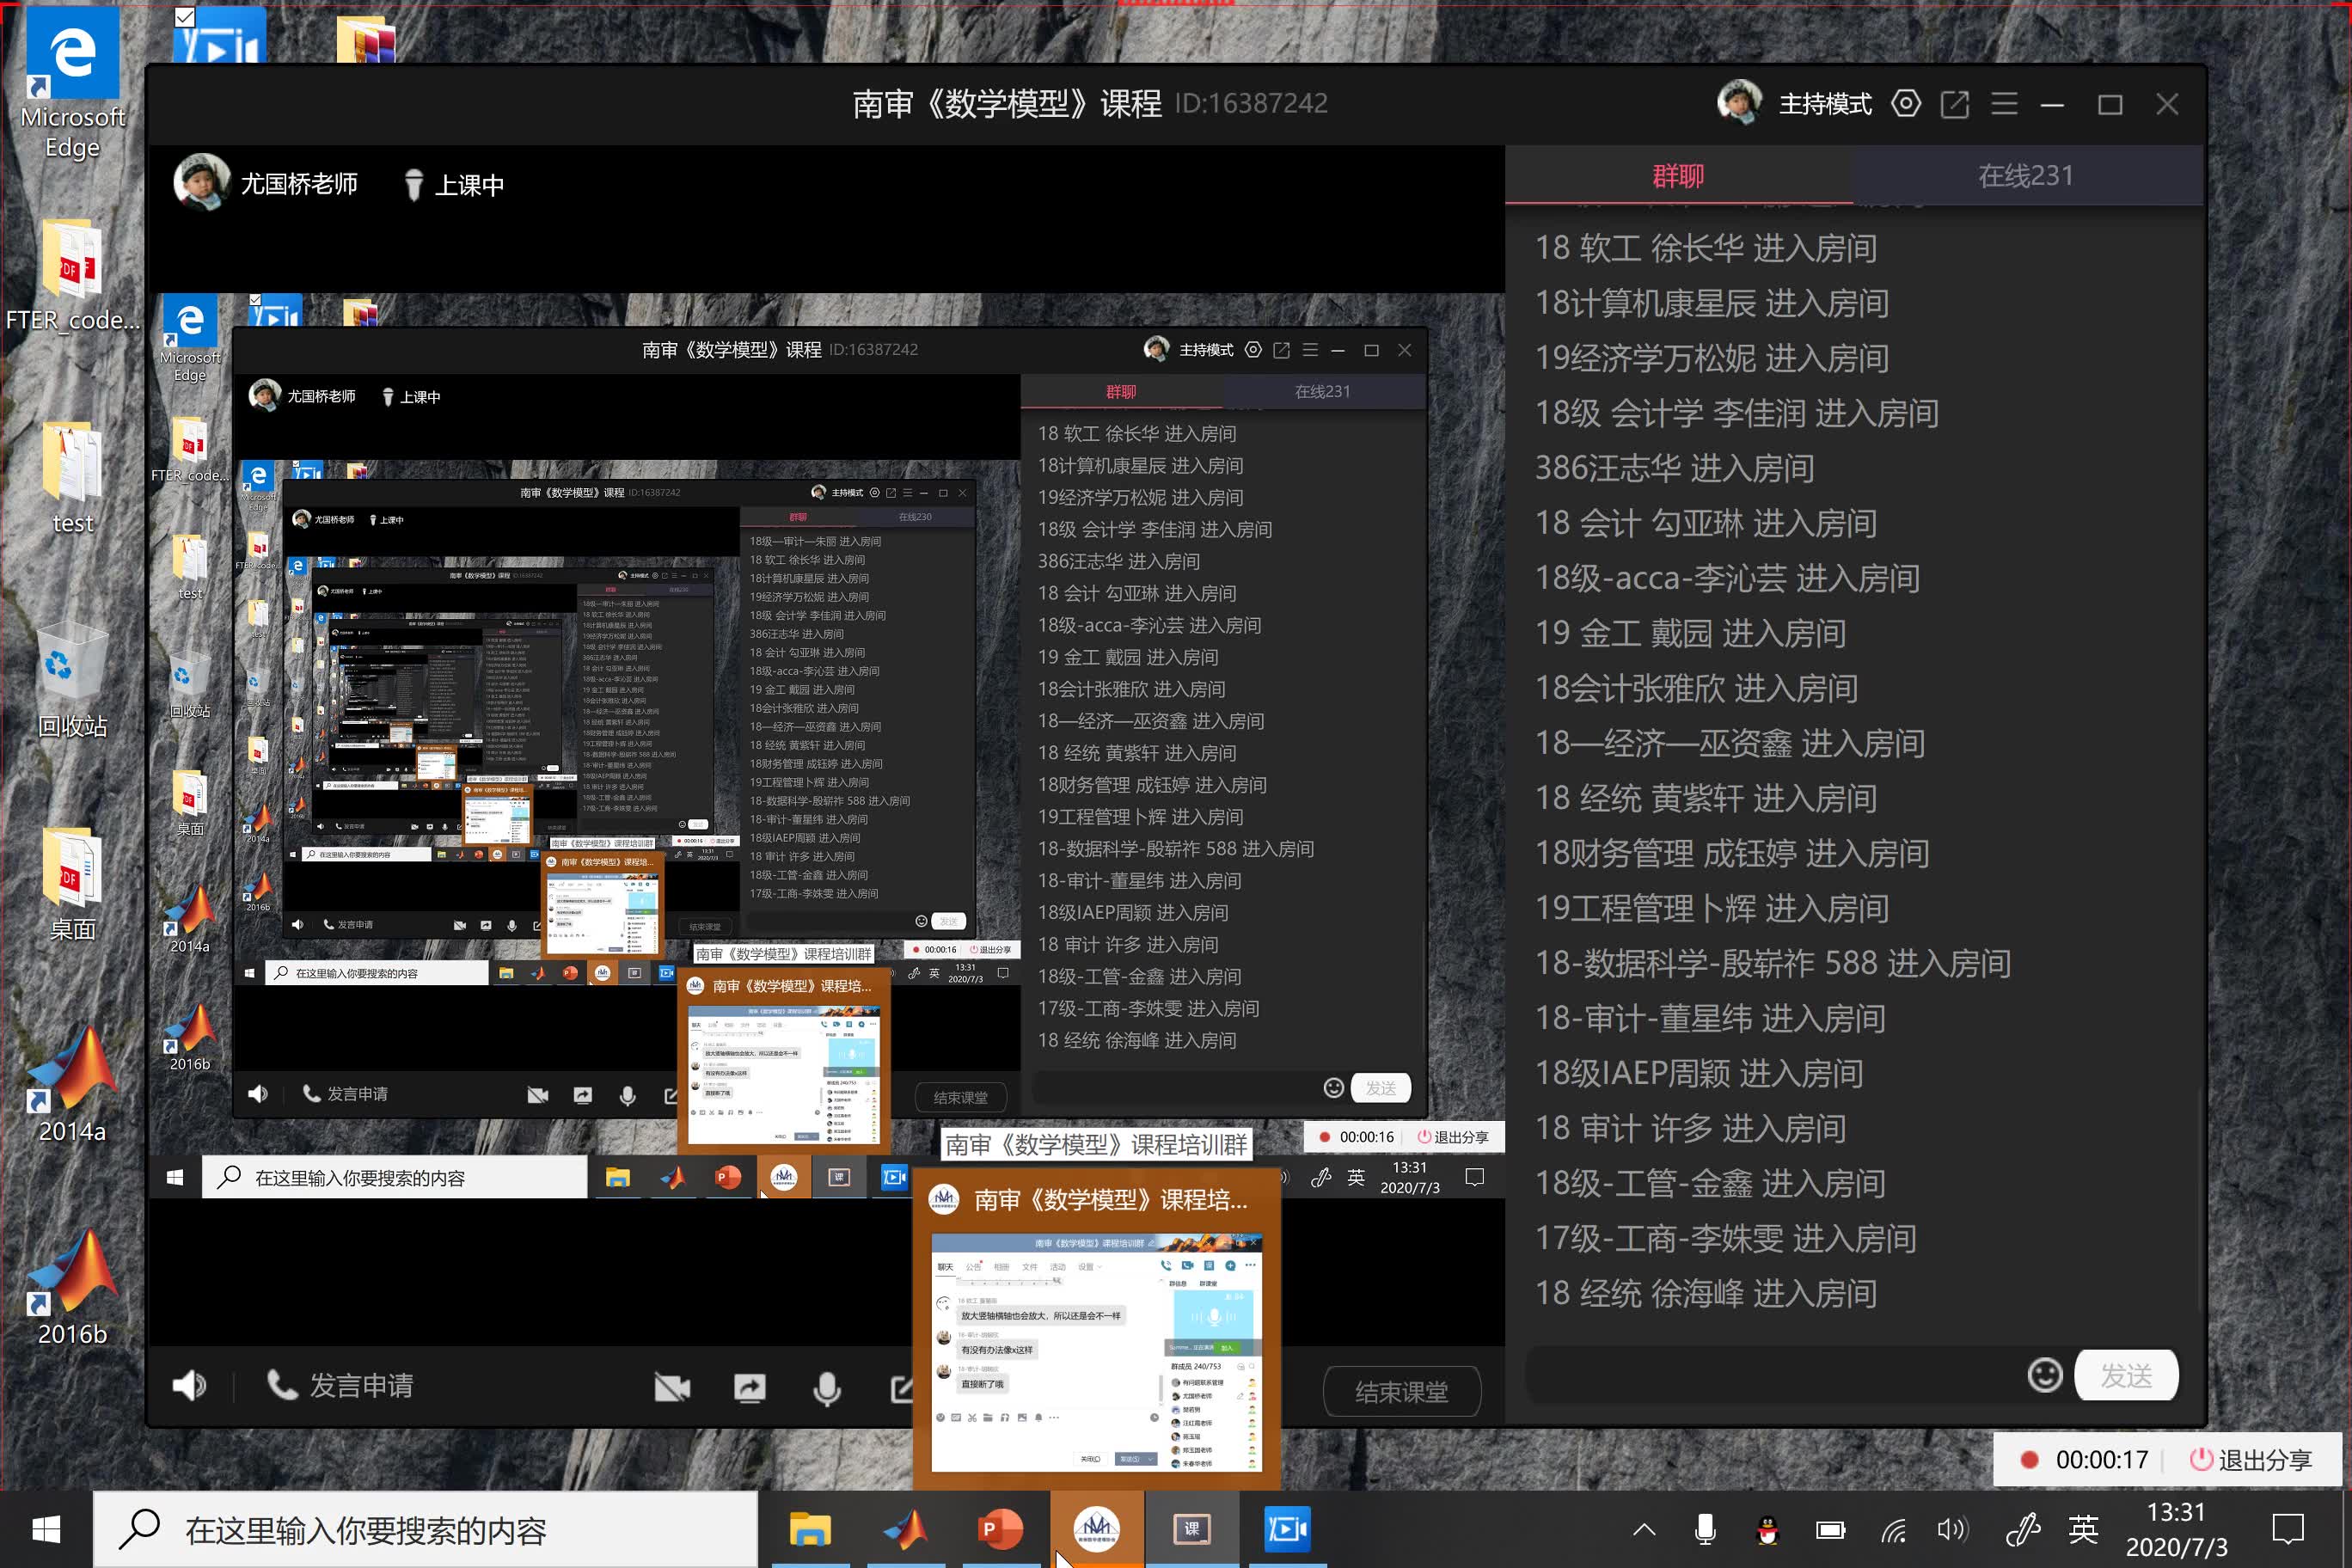Open the Windows Start menu
The height and width of the screenshot is (1568, 2352).
[x=46, y=1529]
